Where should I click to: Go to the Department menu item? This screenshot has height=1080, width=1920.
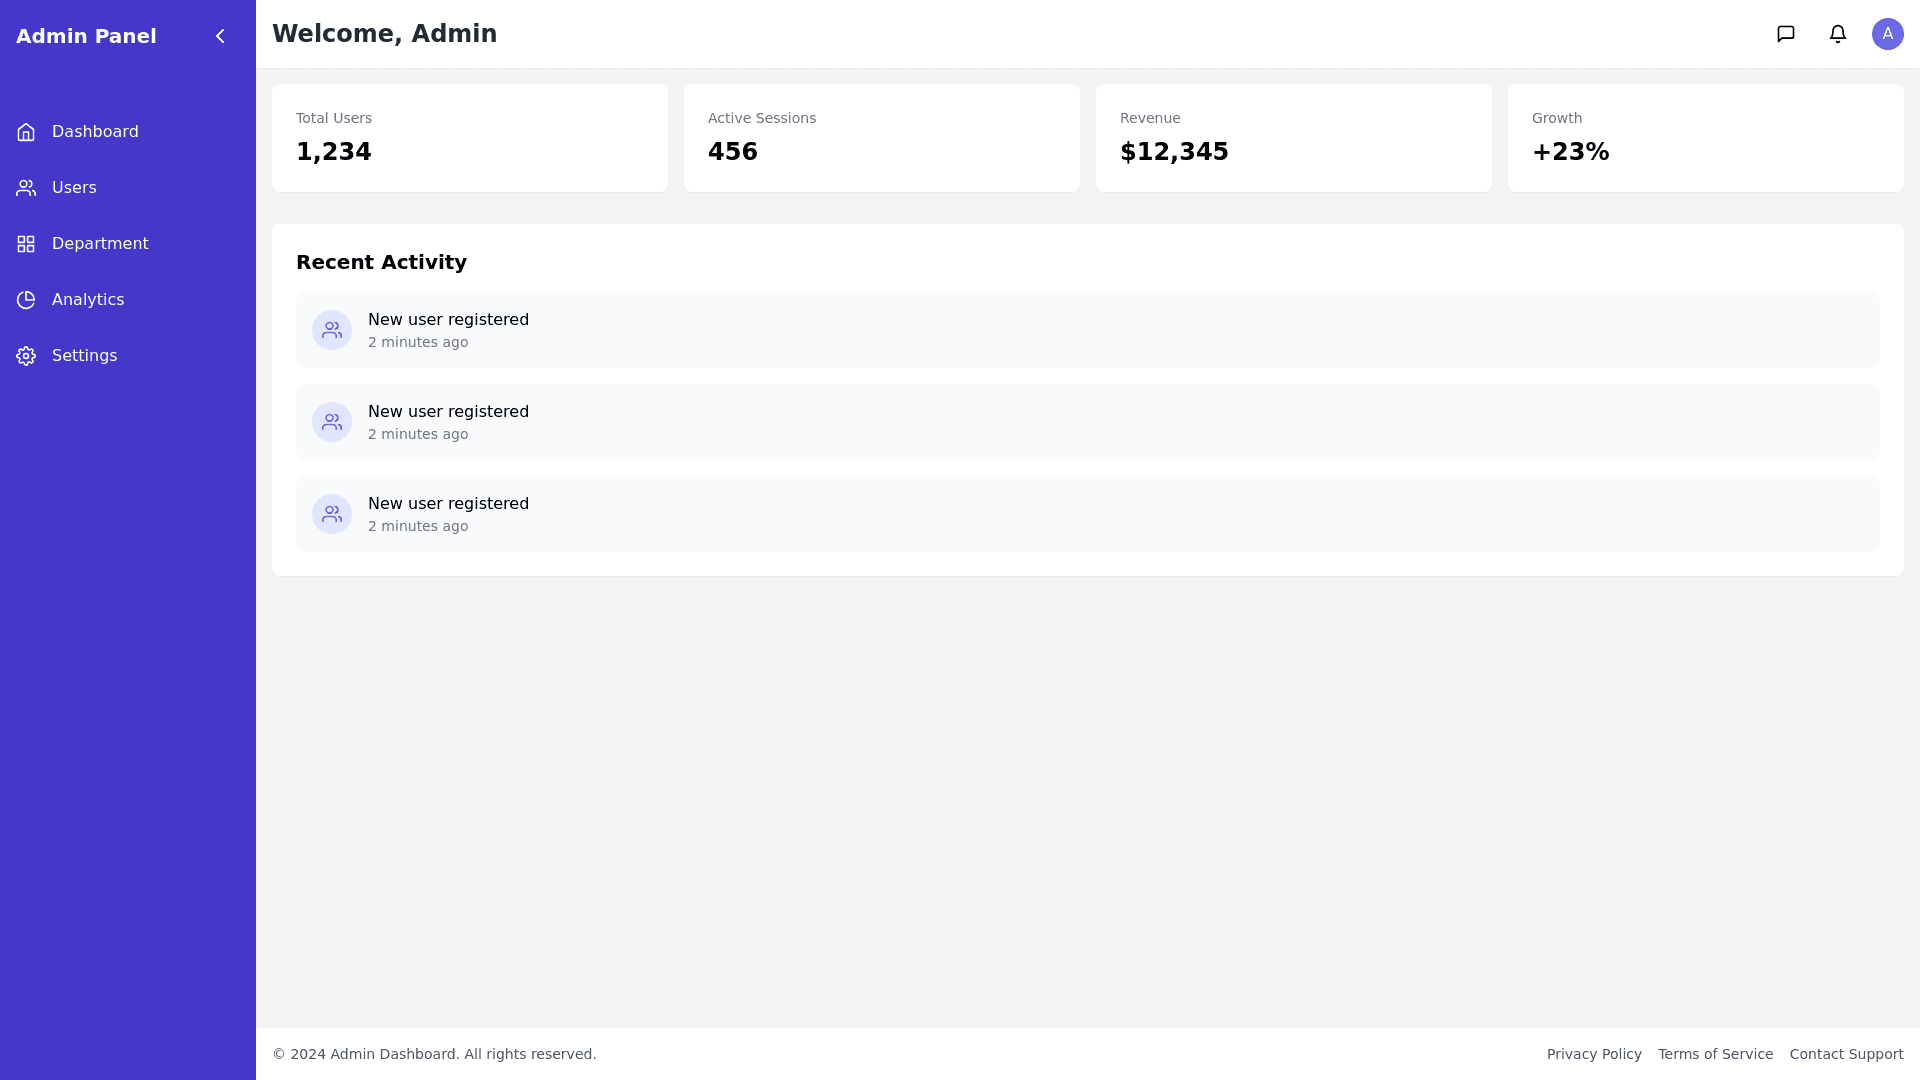pos(100,244)
